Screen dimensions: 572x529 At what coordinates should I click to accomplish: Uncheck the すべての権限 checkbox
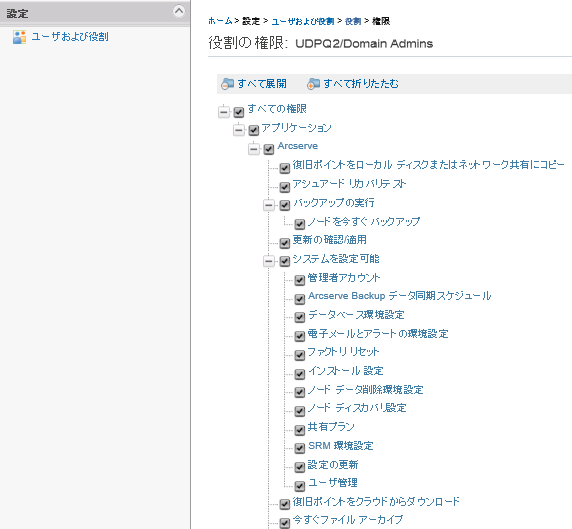point(239,112)
